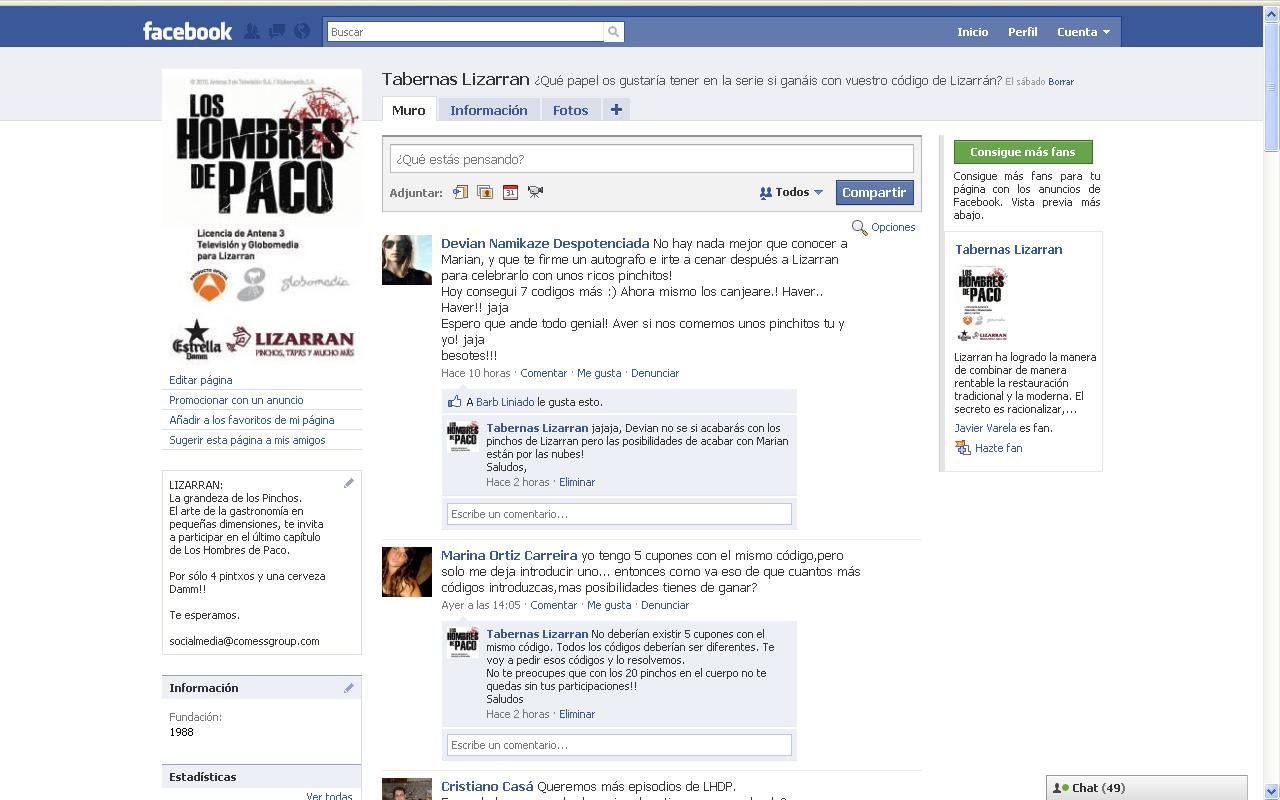Screen dimensions: 1280x800
Task: Attach an event using the calendar icon
Action: click(x=510, y=192)
